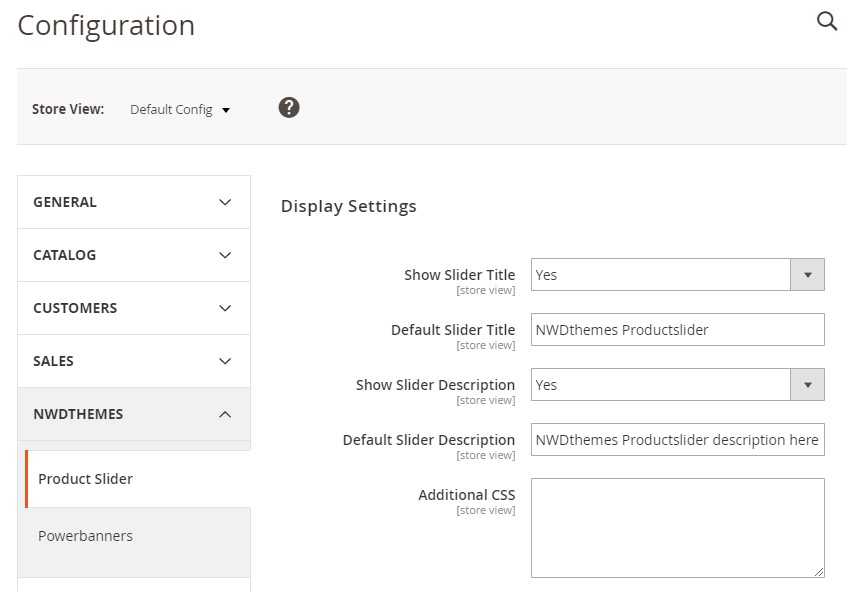This screenshot has width=847, height=592.
Task: Focus the Default Slider Description field
Action: tap(677, 440)
